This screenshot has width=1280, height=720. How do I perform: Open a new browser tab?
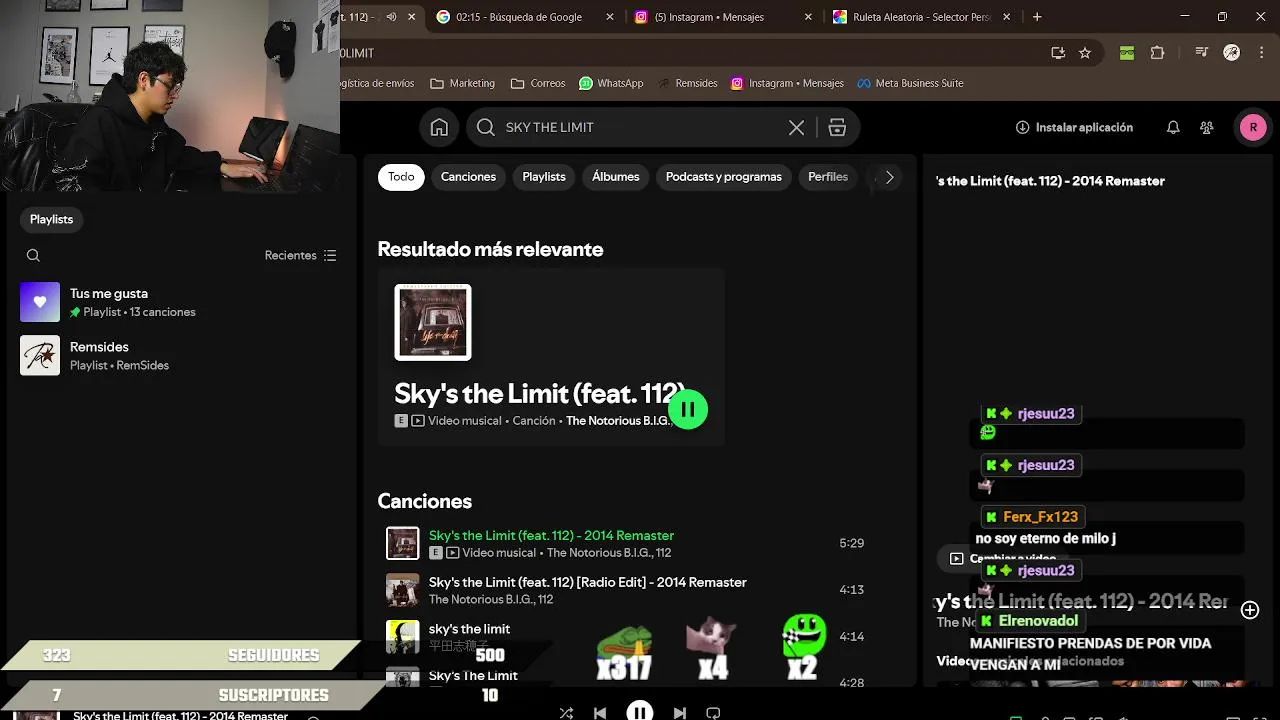1037,17
